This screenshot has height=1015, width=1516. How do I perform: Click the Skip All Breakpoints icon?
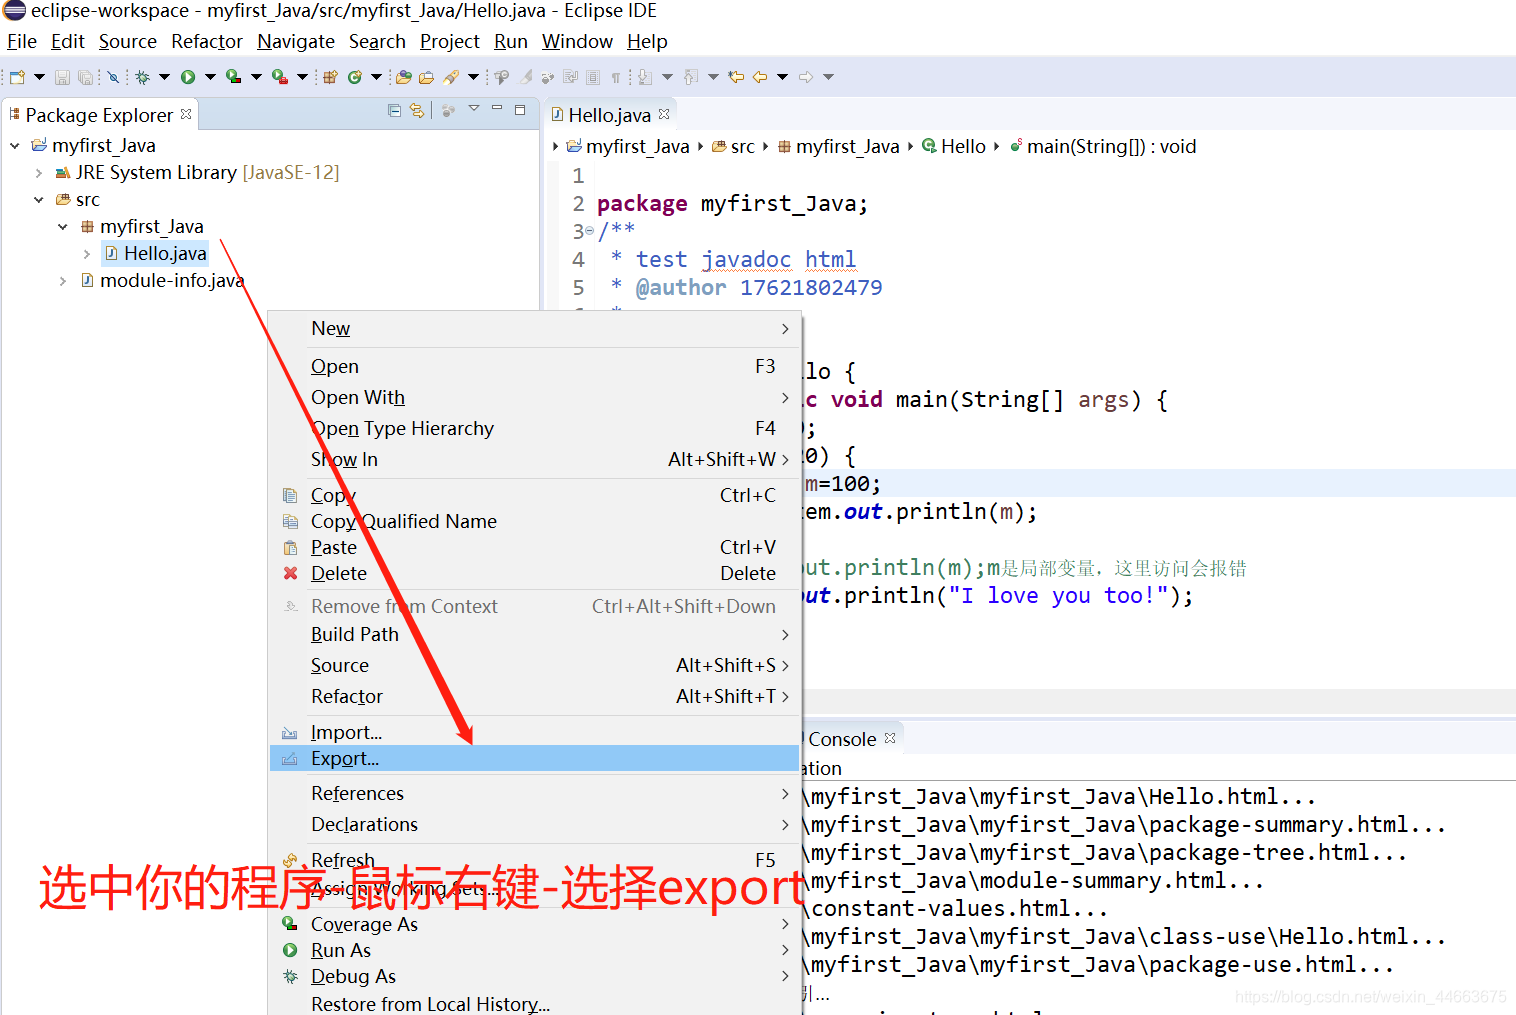pos(113,77)
